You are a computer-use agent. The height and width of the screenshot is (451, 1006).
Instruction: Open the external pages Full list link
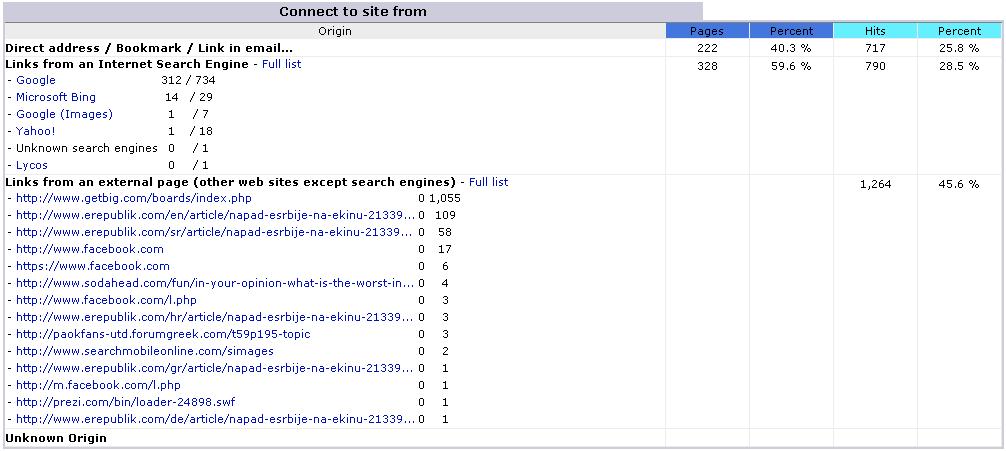488,182
